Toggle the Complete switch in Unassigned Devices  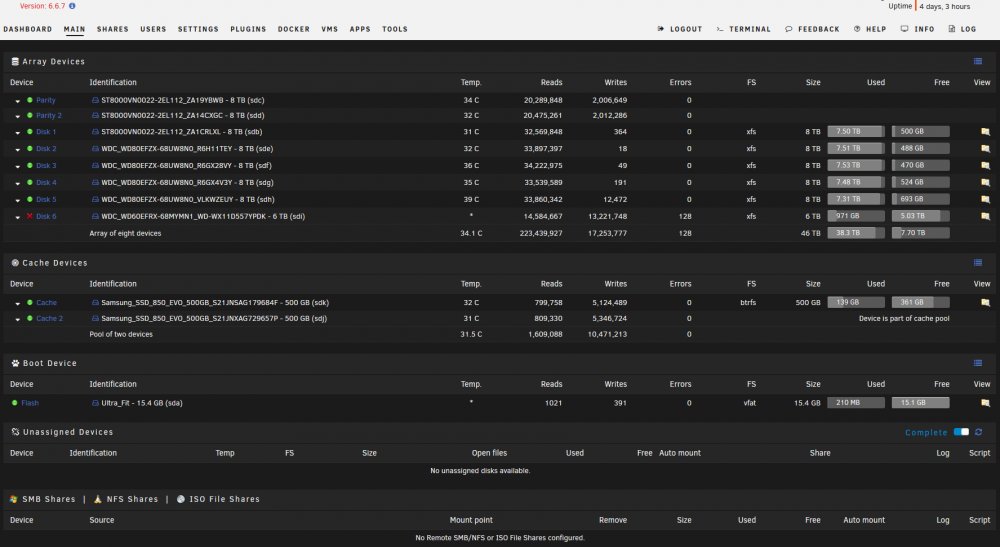[x=961, y=432]
